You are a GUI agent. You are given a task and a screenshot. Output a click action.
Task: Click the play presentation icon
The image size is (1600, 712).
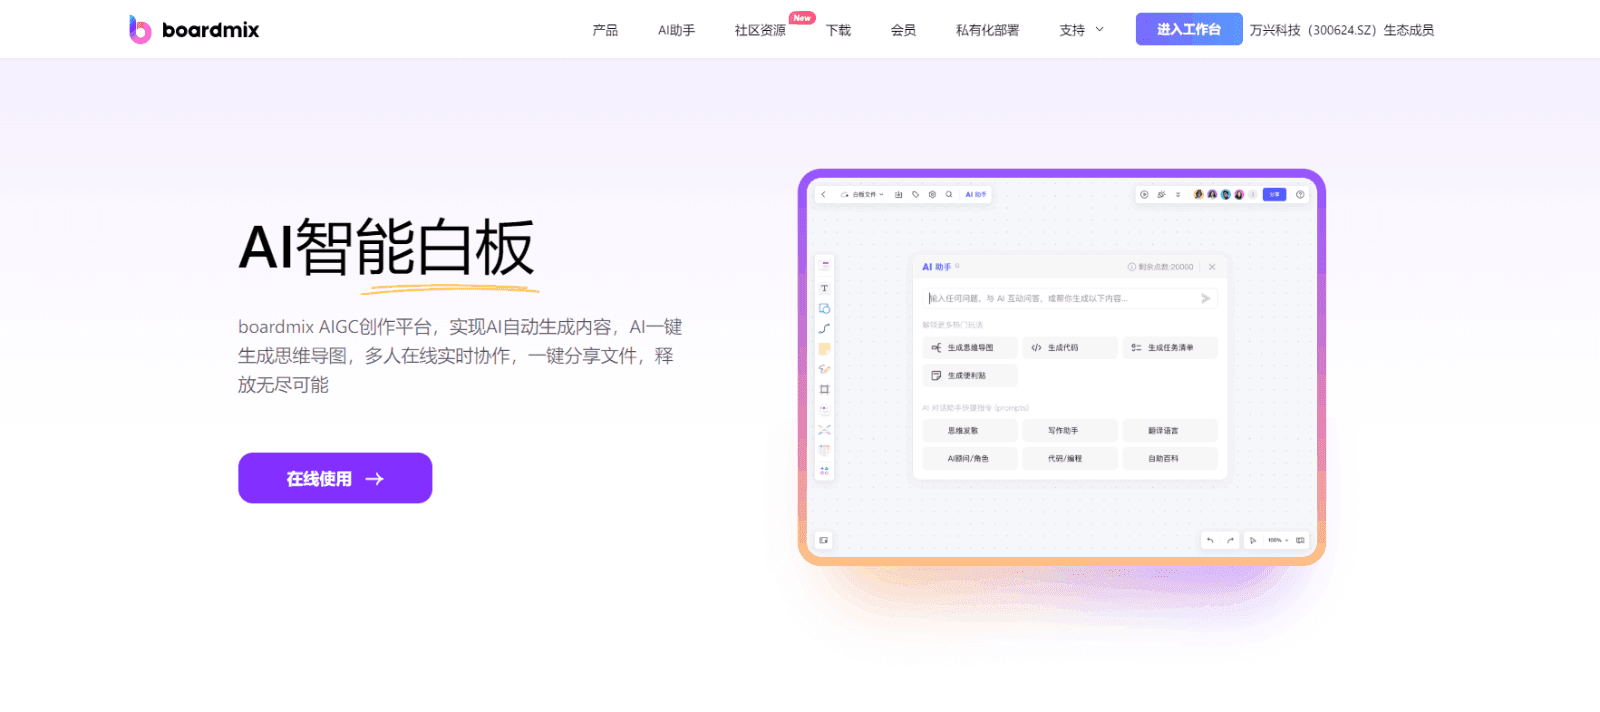(1144, 195)
